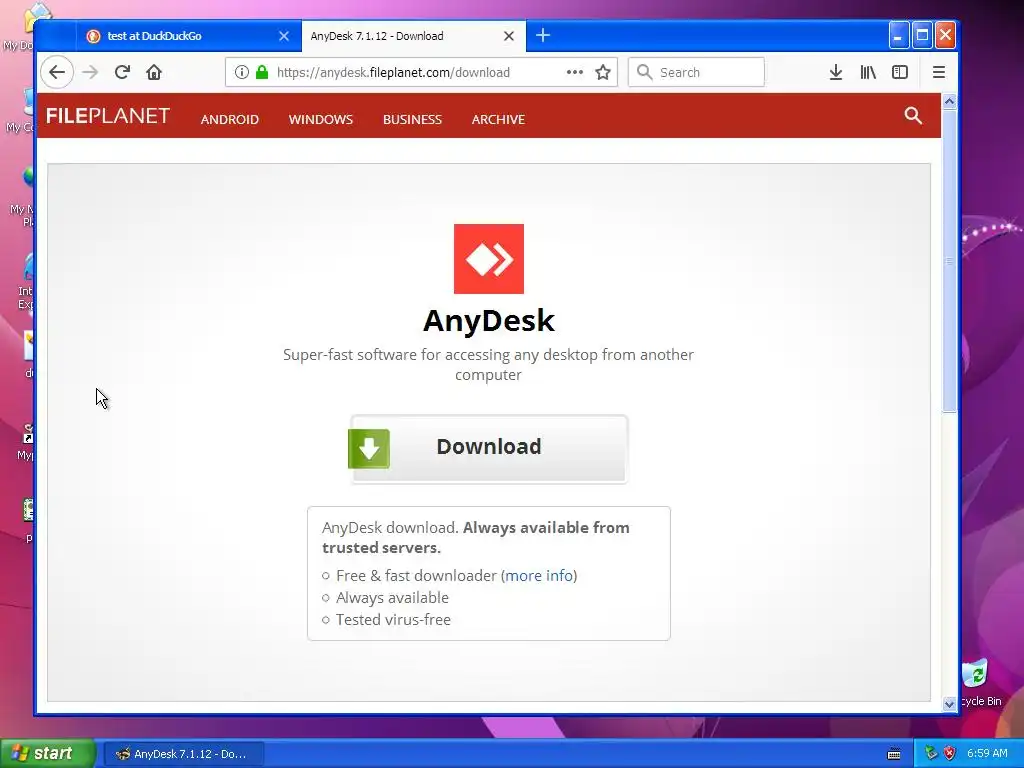Minimize the browser window
This screenshot has height=768, width=1024.
click(x=899, y=35)
